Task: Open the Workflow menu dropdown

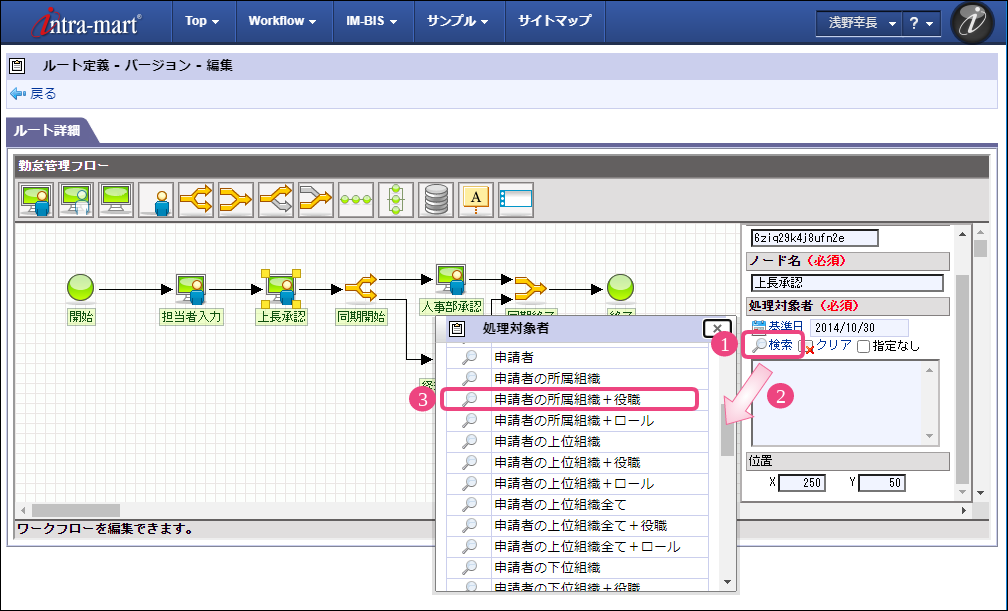Action: tap(282, 21)
